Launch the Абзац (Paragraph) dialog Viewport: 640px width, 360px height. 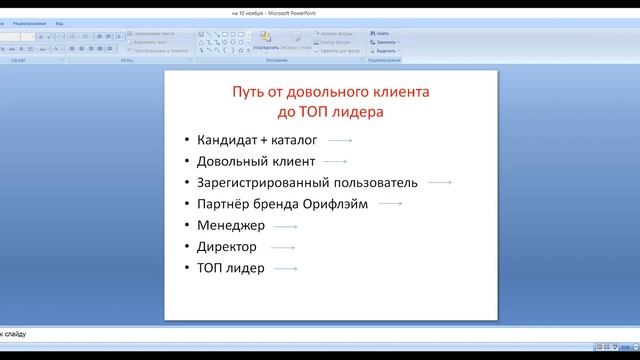(190, 60)
